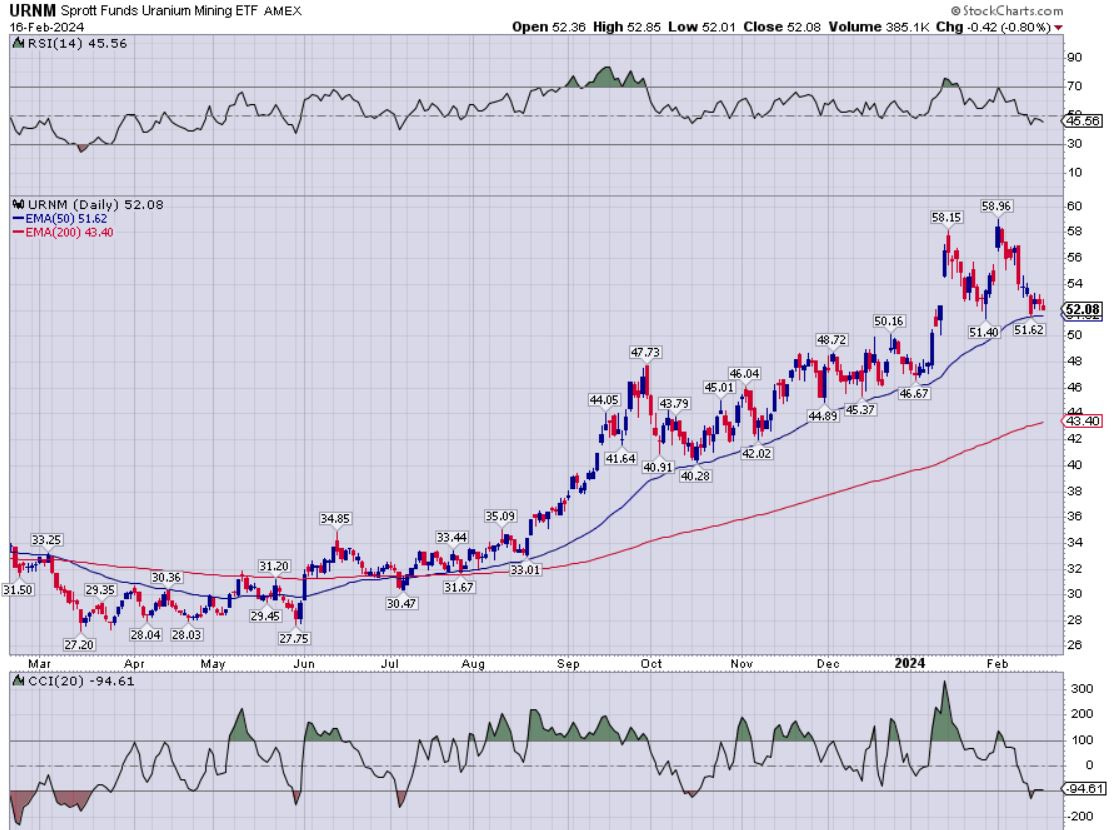Screen dimensions: 1119x830
Task: Click the 43.79 price label
Action: [x=674, y=403]
